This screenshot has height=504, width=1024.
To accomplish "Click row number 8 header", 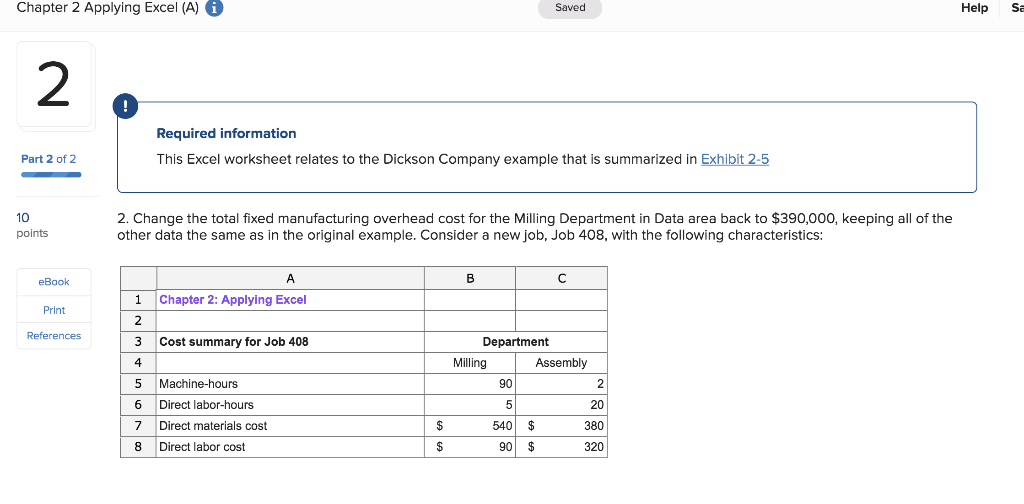I will [138, 447].
